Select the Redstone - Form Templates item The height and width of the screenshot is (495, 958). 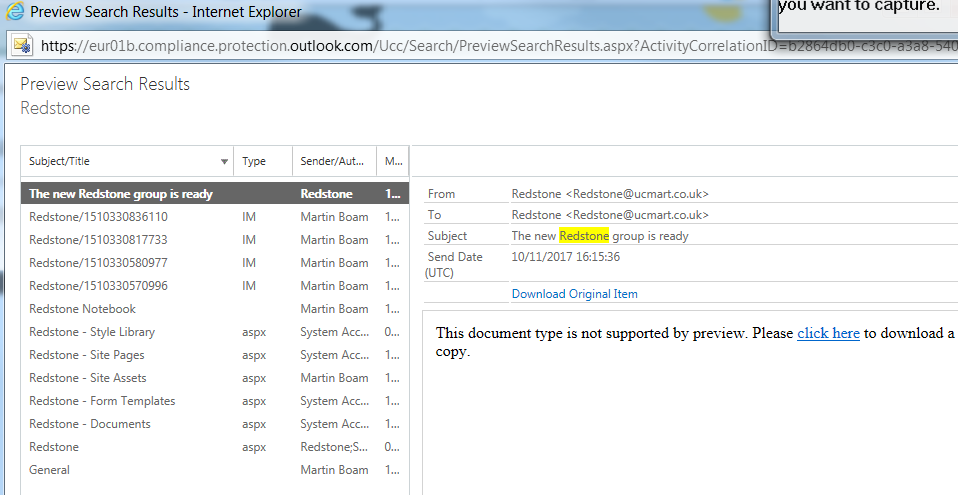coord(102,401)
